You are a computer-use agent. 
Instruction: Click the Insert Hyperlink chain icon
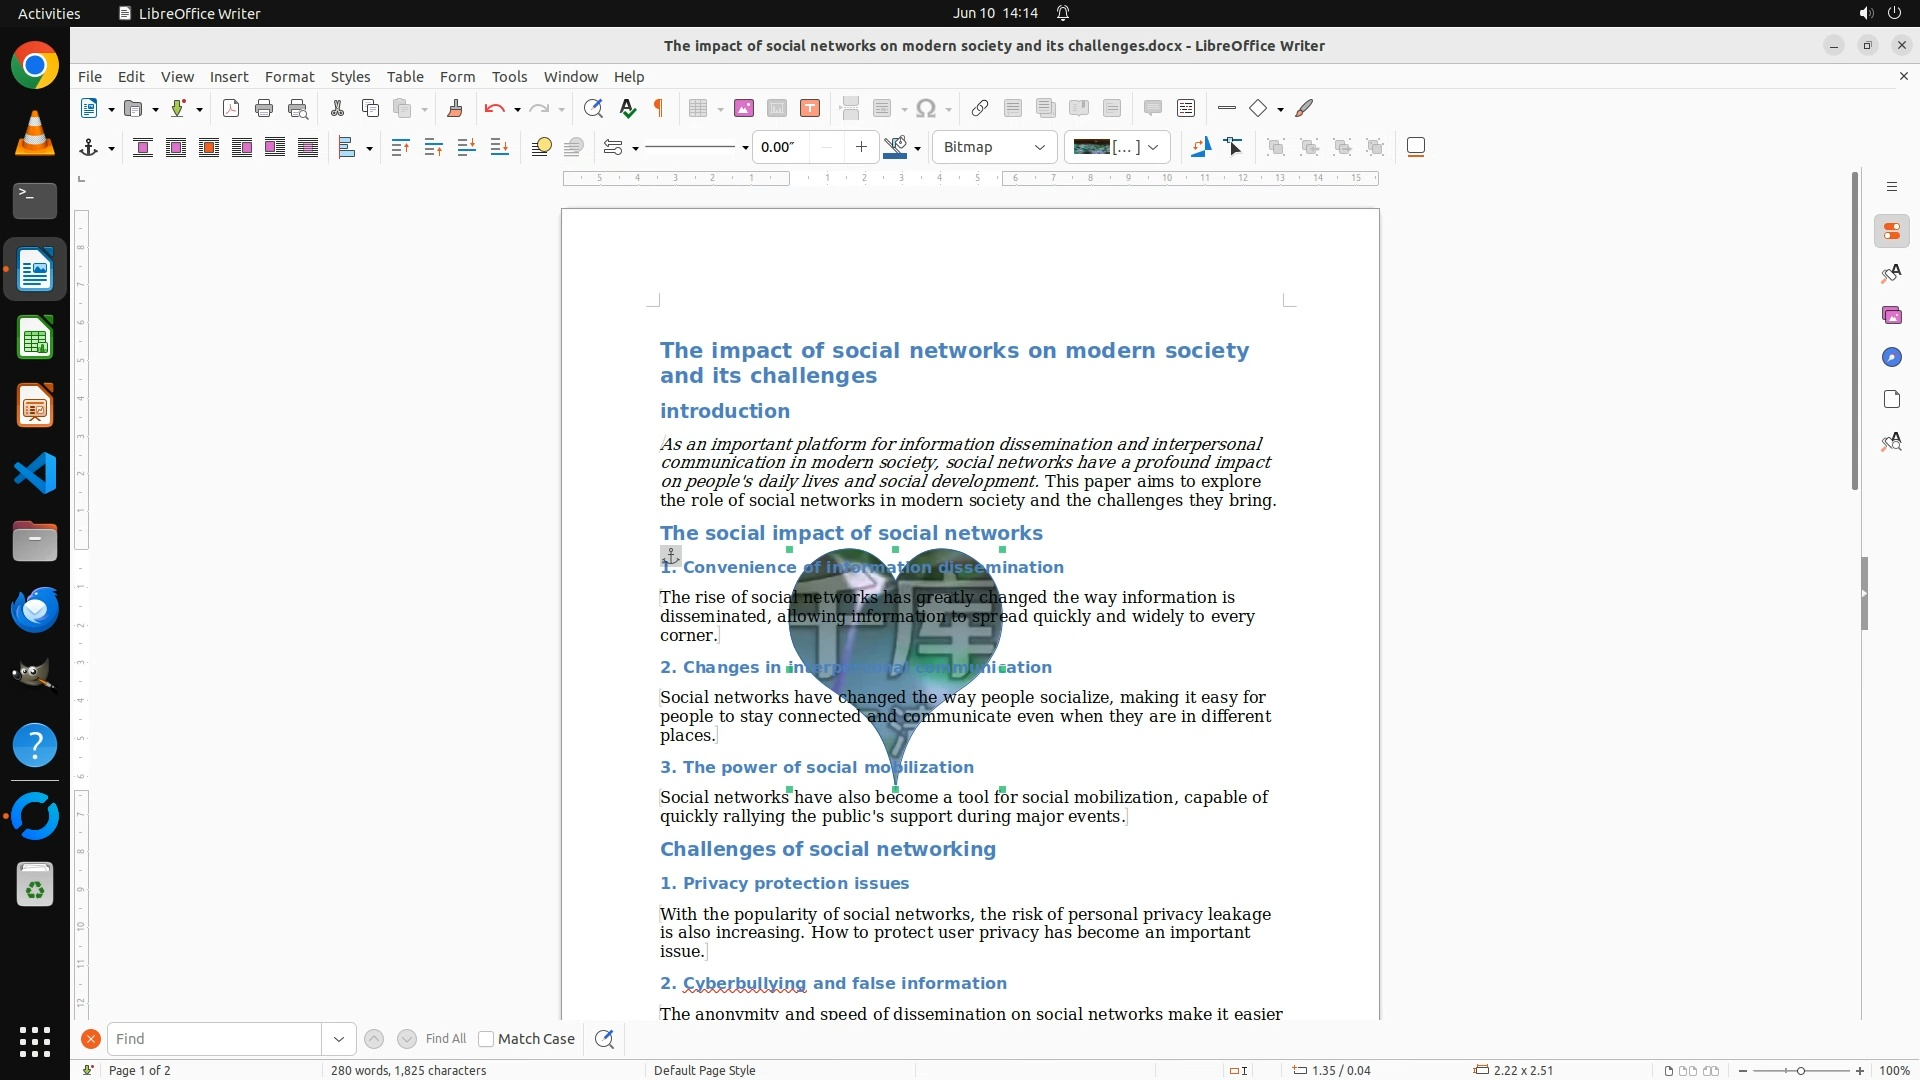[980, 108]
